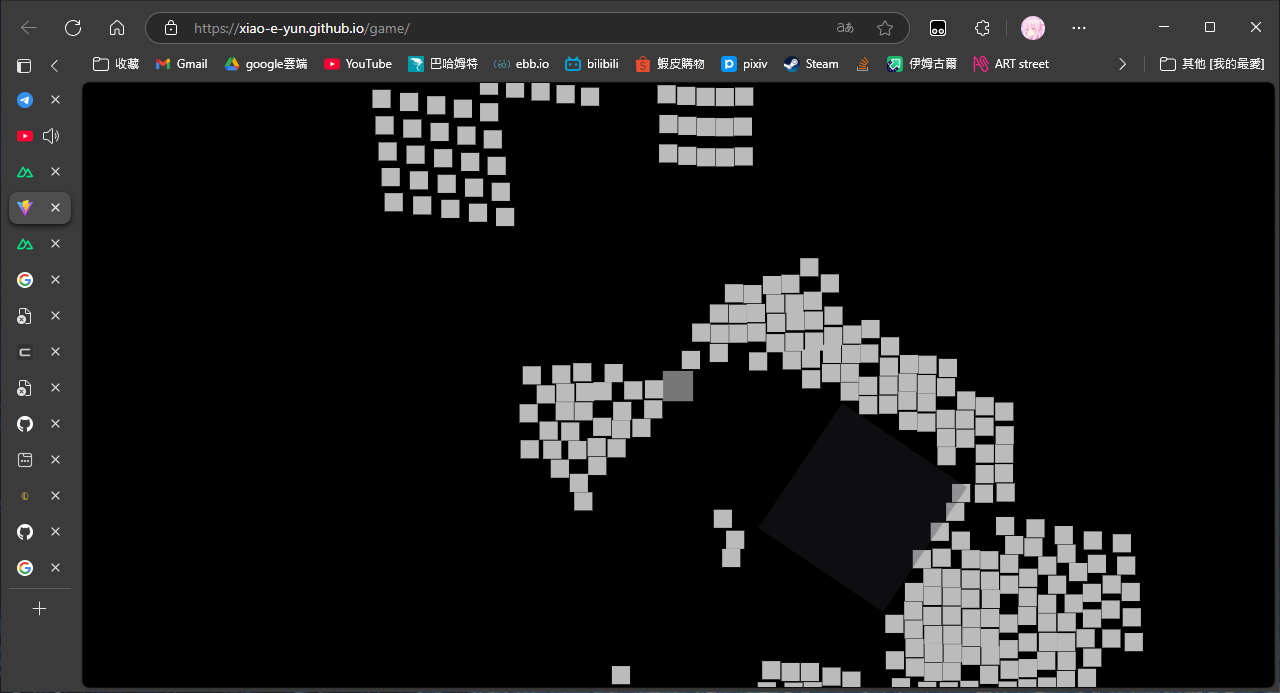Favorite this page with the star icon
Screen dimensions: 1280x693
(884, 28)
